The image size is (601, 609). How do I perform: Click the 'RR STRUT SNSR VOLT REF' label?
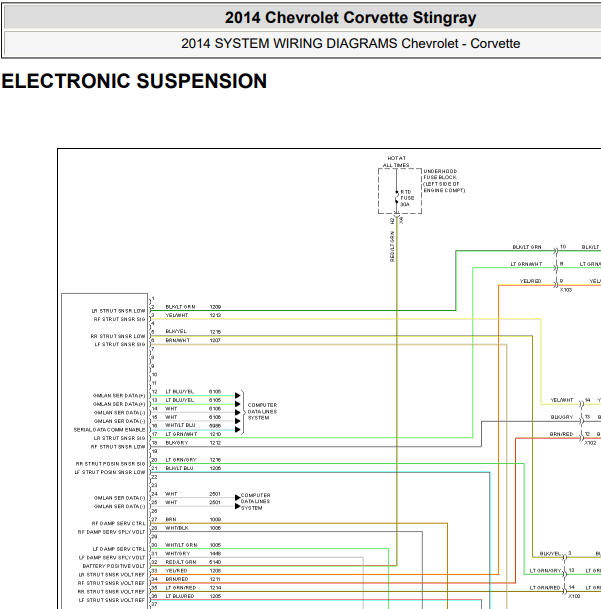point(111,592)
